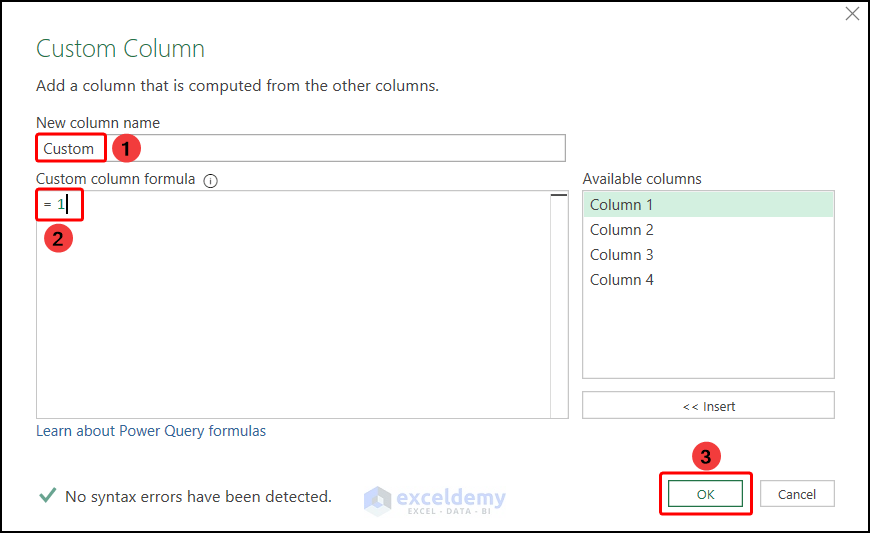
Task: Place cursor in the custom column formula box
Action: (x=290, y=310)
